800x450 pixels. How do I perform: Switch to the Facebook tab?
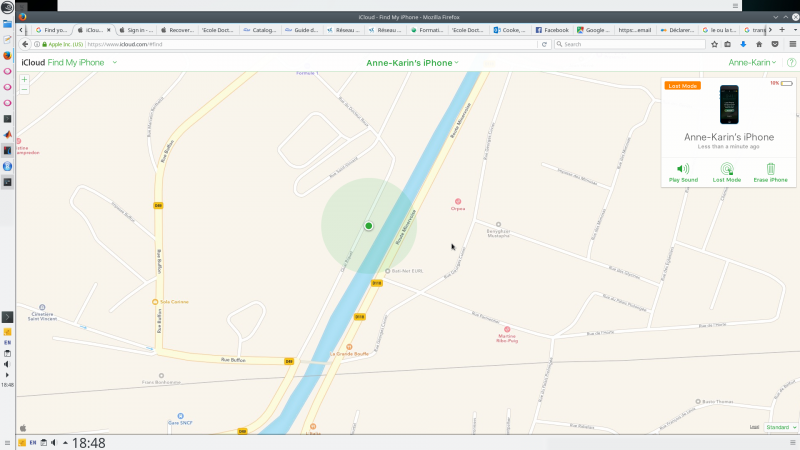[552, 30]
